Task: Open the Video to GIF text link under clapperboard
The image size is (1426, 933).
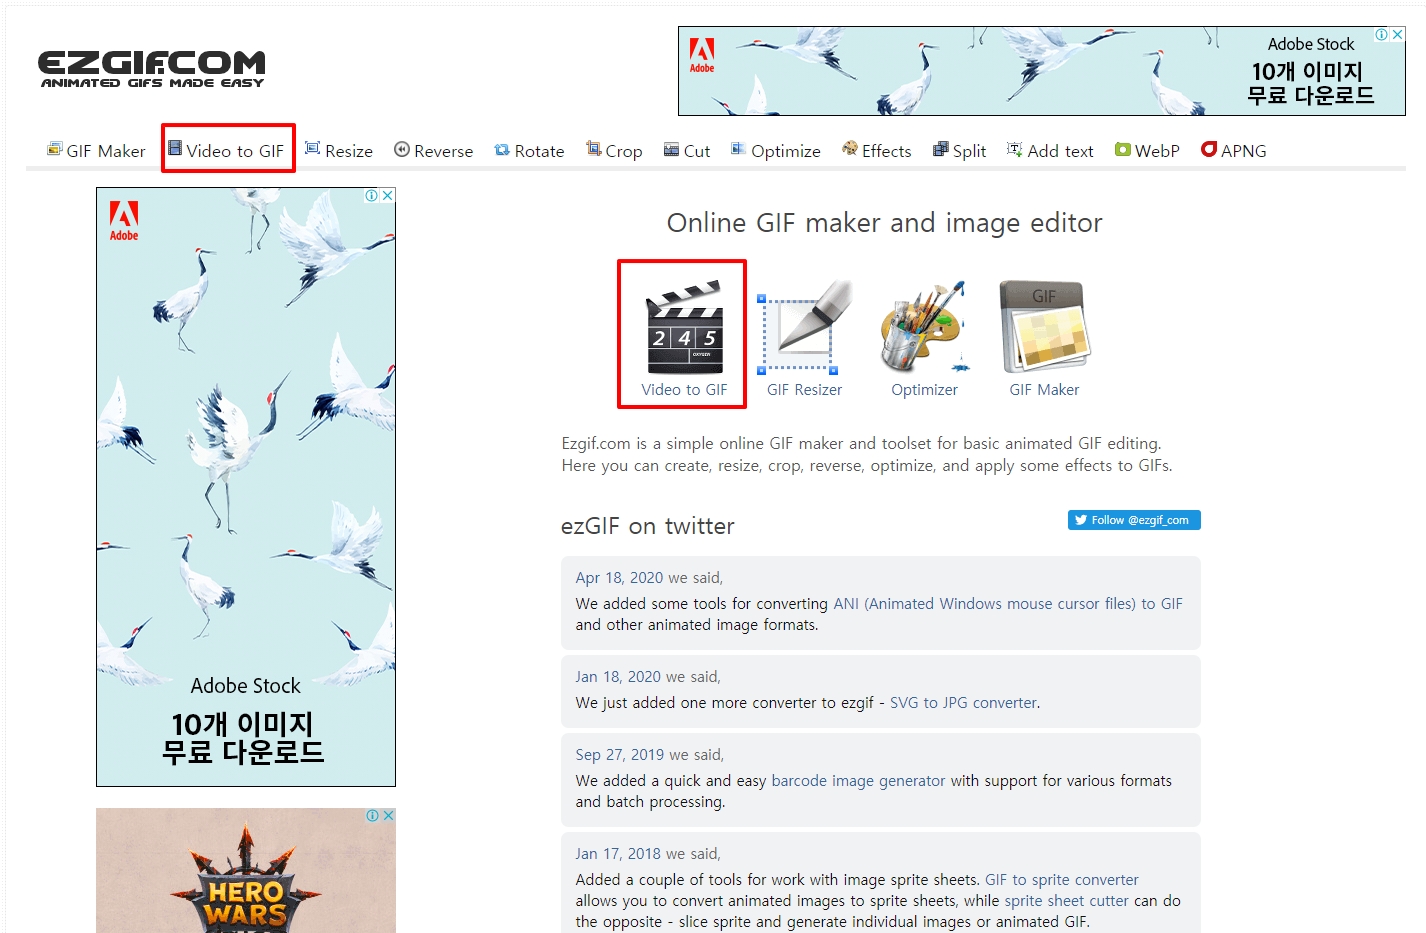Action: click(684, 390)
